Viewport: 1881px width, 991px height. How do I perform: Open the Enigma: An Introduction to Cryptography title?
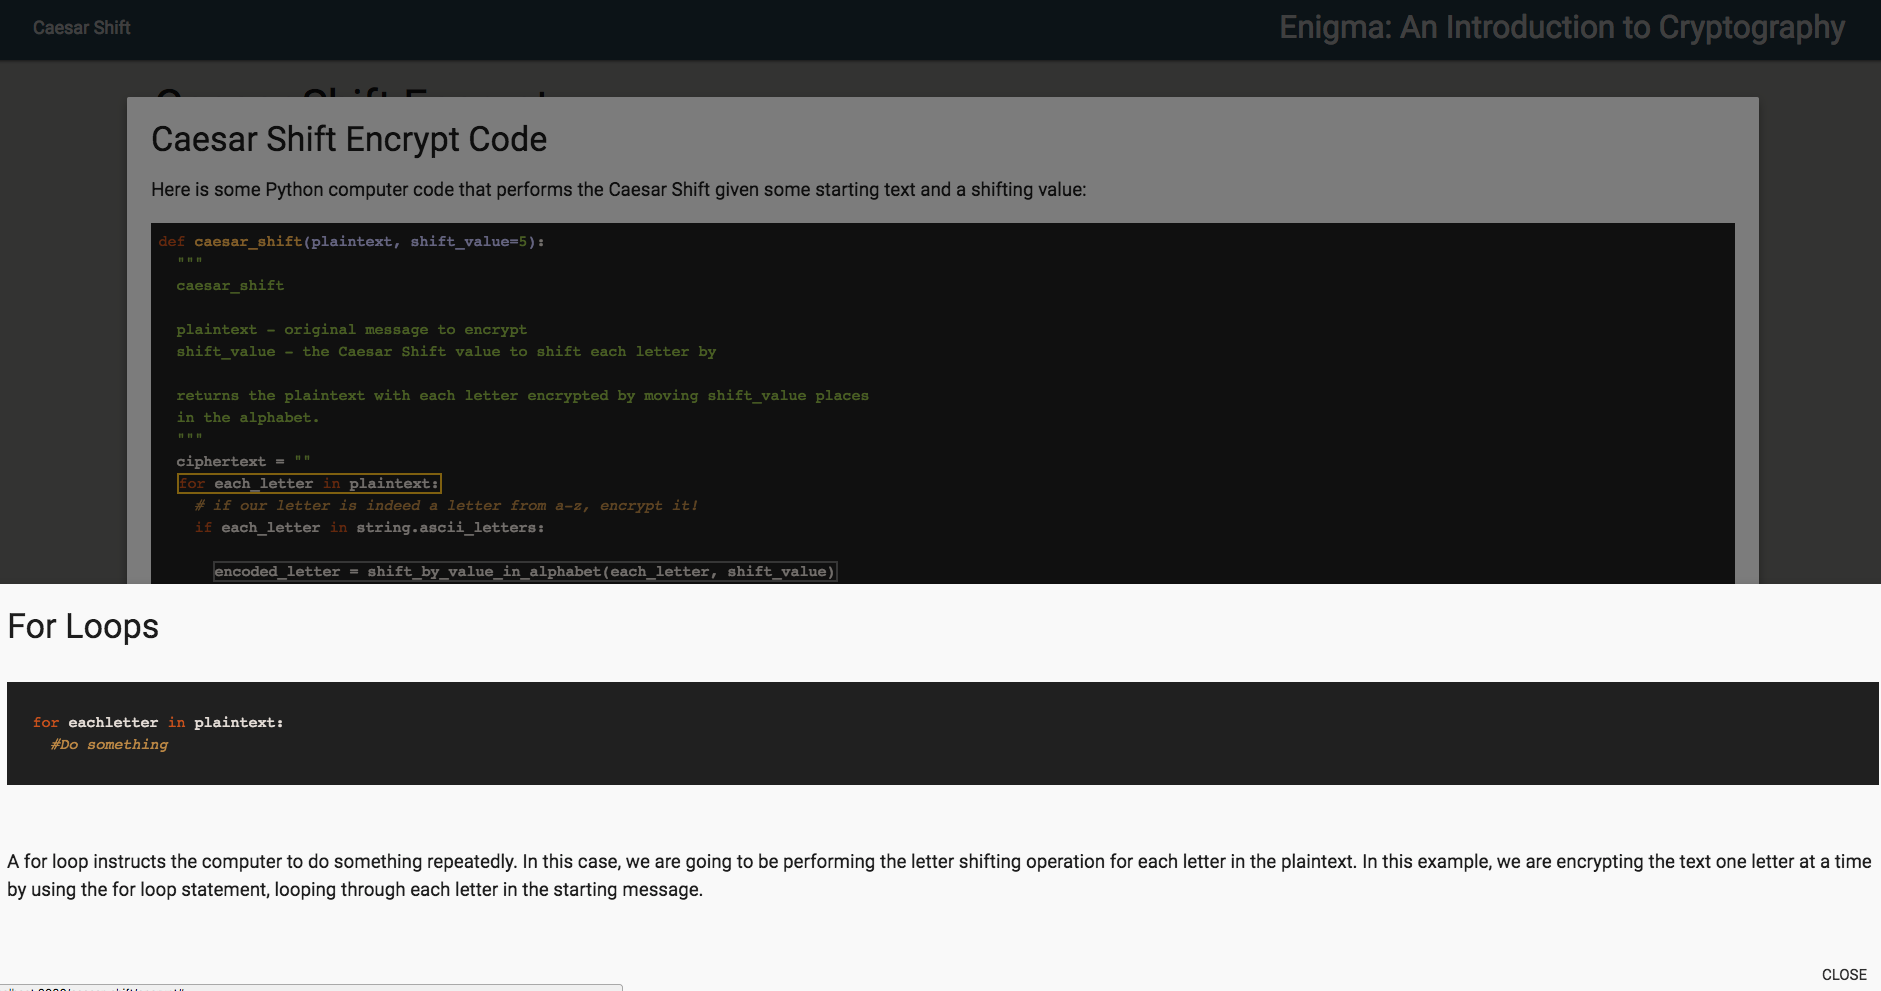coord(1561,28)
